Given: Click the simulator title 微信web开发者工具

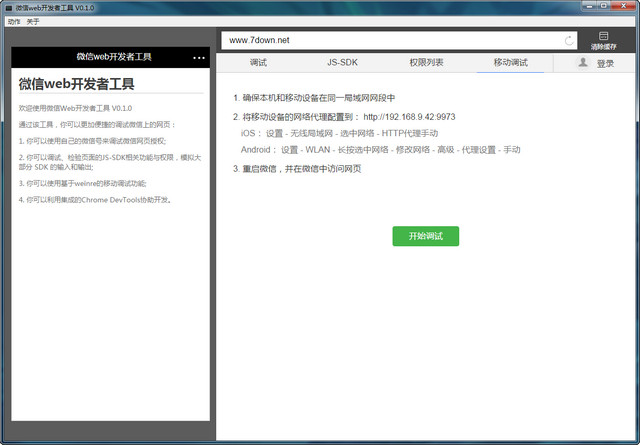Looking at the screenshot, I should click(x=113, y=57).
